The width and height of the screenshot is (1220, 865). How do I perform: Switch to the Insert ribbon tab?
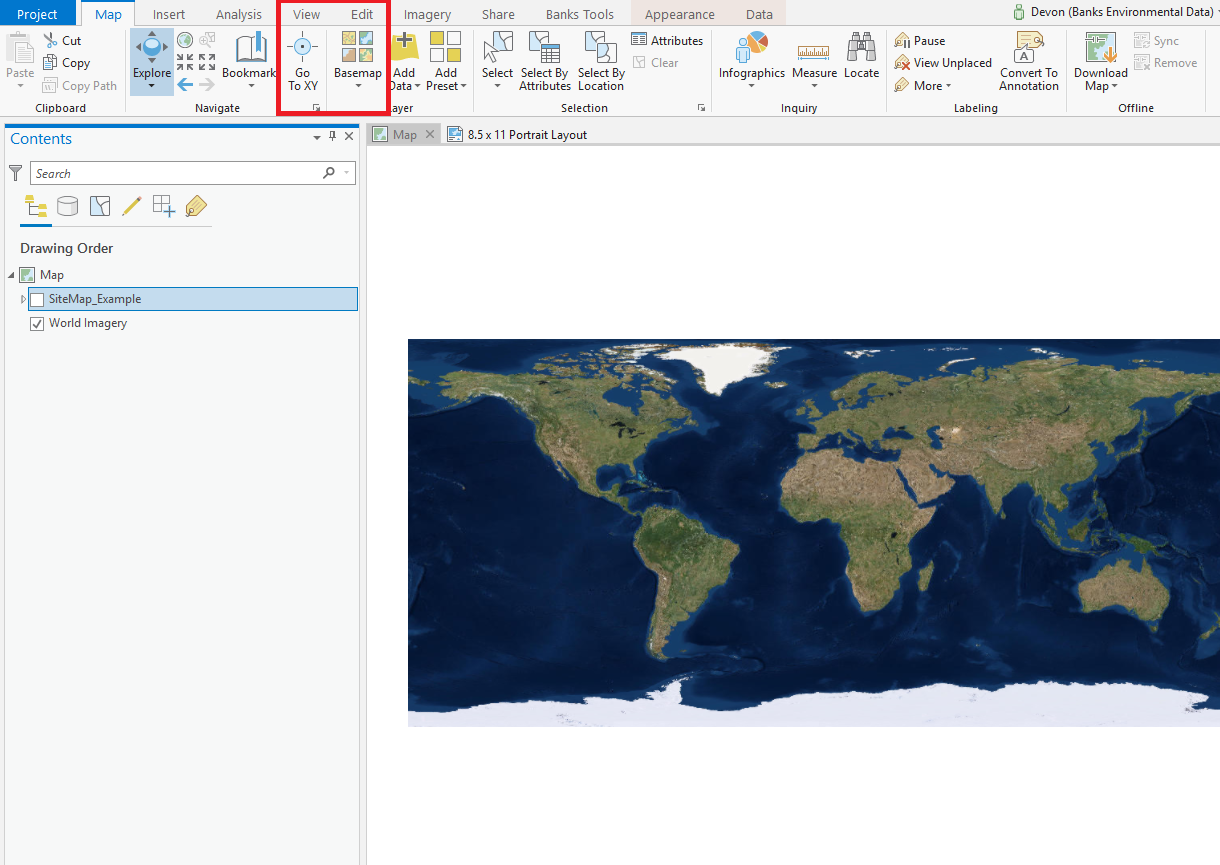pyautogui.click(x=168, y=13)
